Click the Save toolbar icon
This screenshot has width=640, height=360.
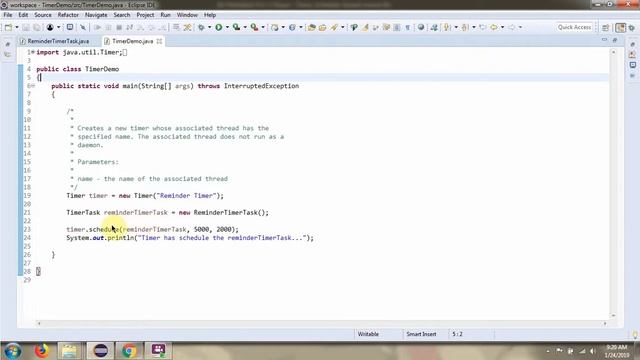[x=26, y=27]
